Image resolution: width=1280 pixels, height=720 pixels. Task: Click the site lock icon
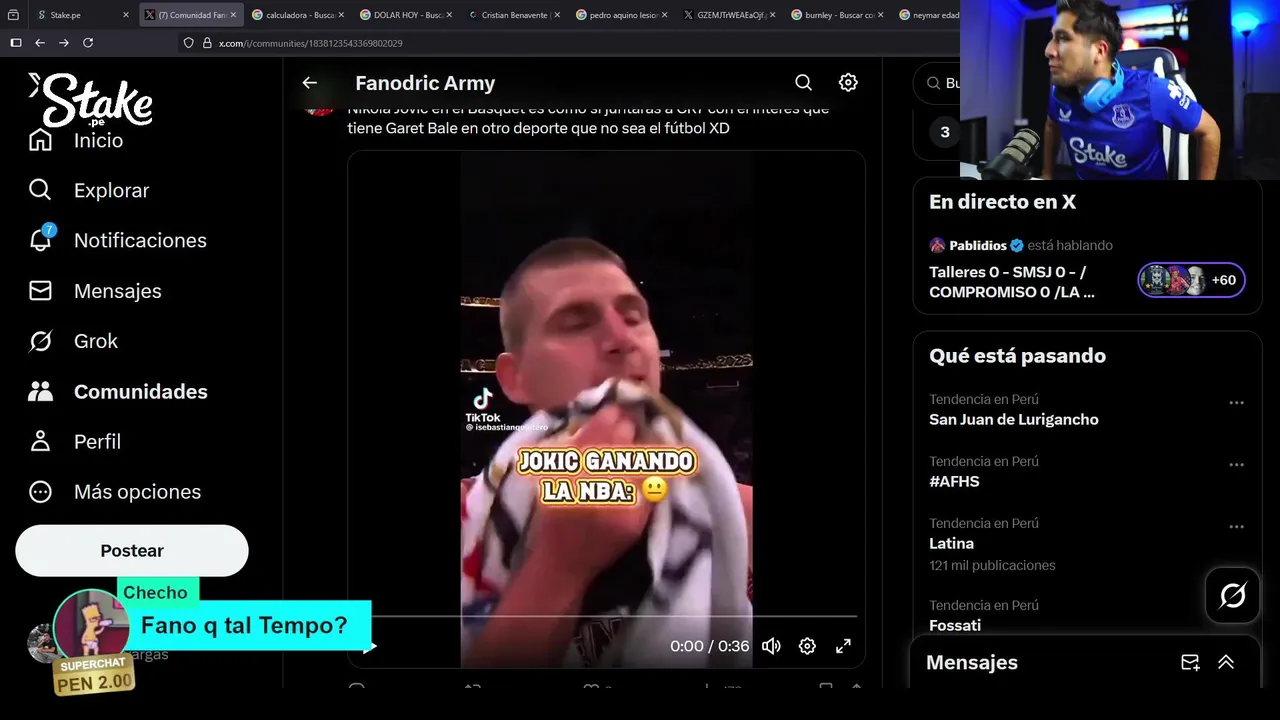(x=208, y=43)
